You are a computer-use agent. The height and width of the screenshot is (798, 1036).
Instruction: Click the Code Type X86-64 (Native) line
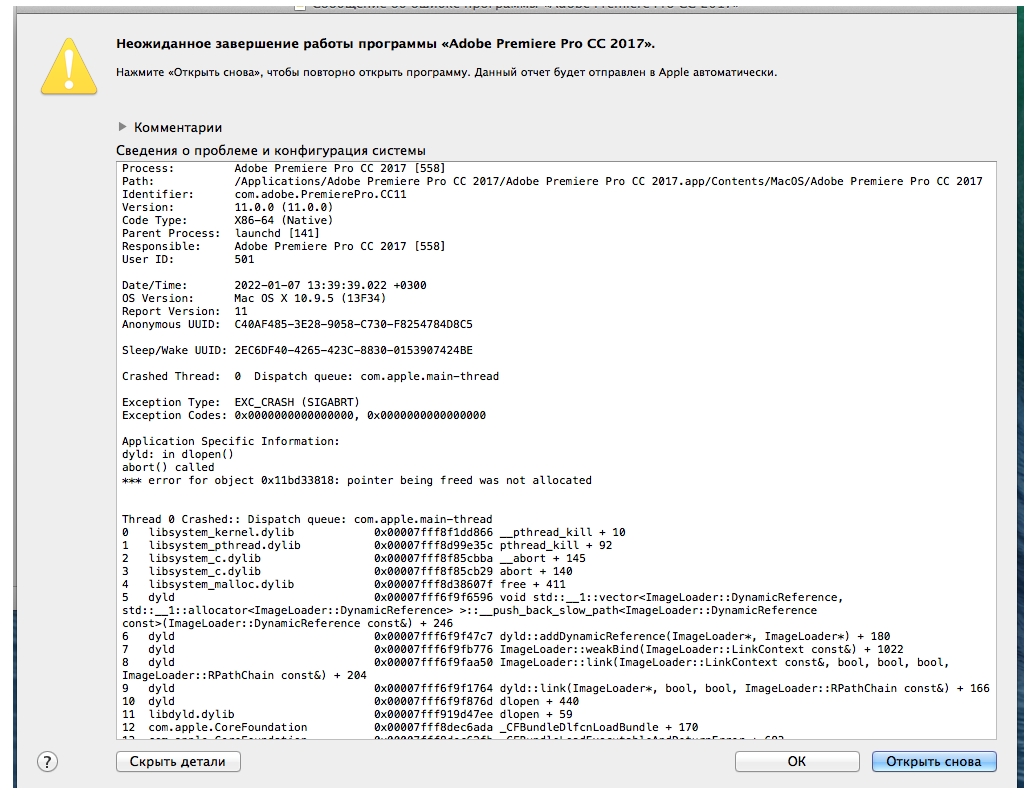pos(227,220)
